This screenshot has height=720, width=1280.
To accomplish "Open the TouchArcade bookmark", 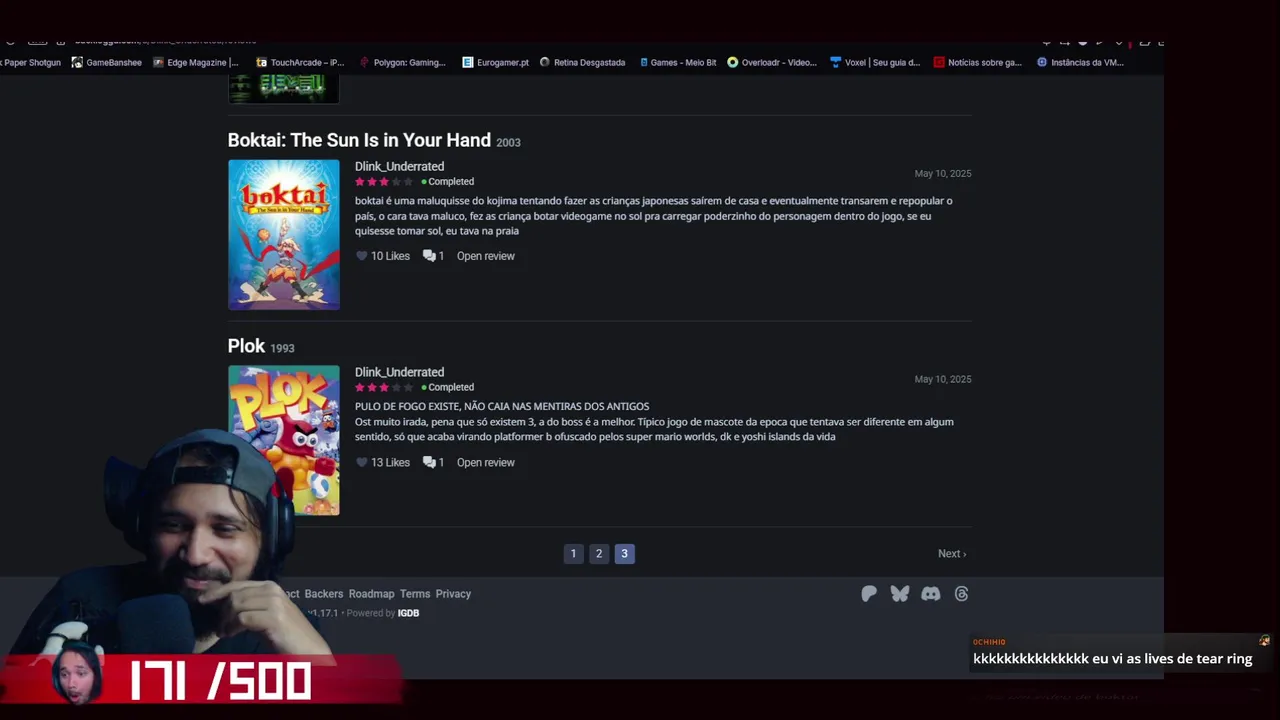I will tap(300, 62).
